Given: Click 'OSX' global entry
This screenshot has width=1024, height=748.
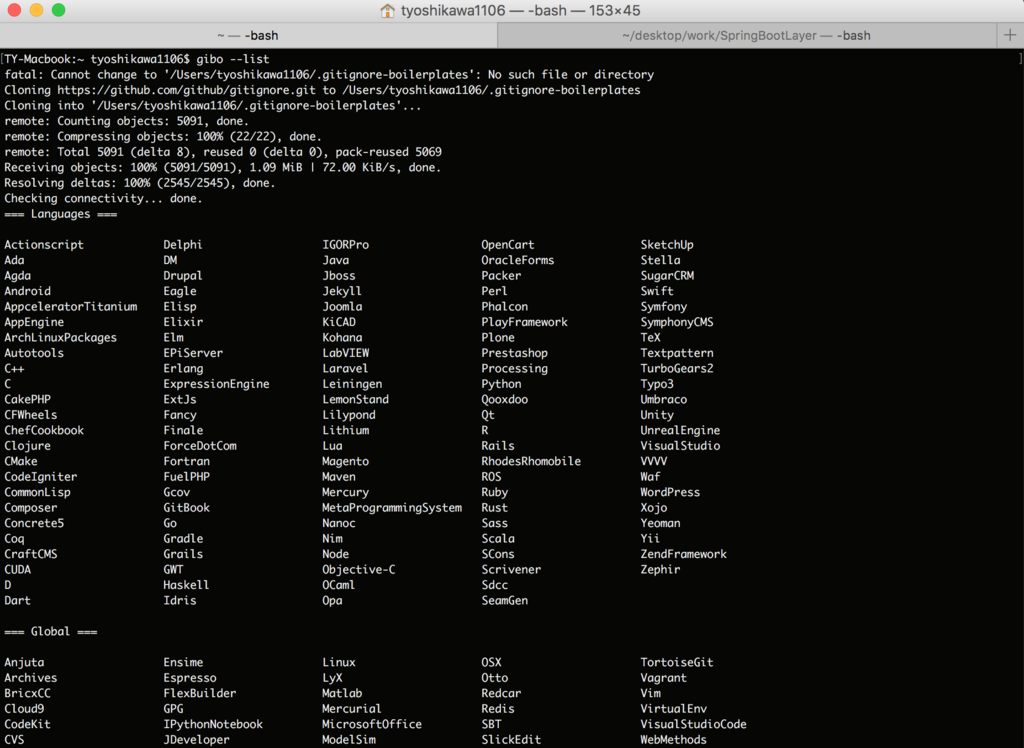Looking at the screenshot, I should coord(491,662).
